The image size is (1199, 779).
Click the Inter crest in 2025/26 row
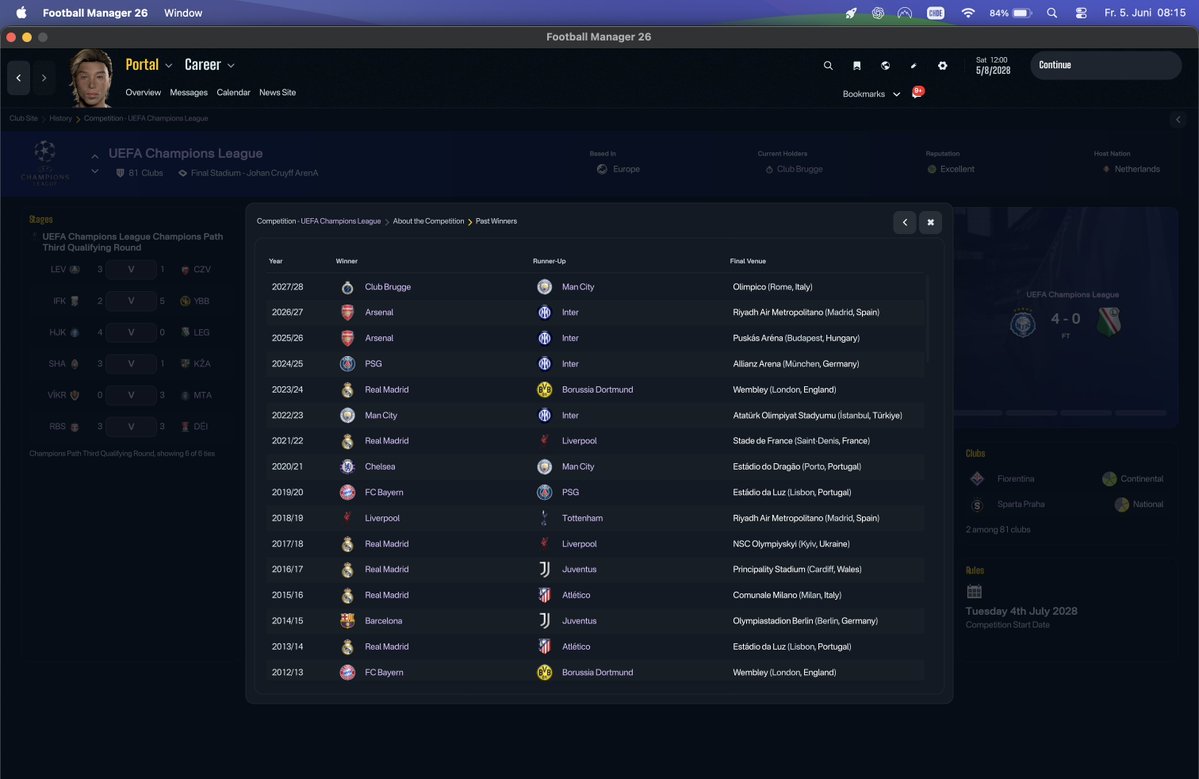point(544,338)
